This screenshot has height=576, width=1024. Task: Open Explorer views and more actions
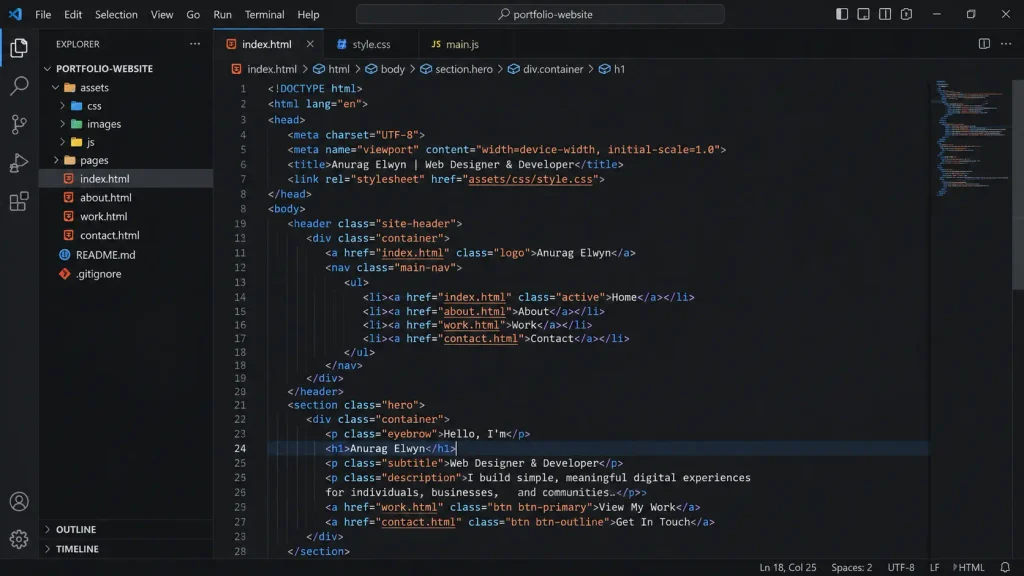(x=195, y=44)
